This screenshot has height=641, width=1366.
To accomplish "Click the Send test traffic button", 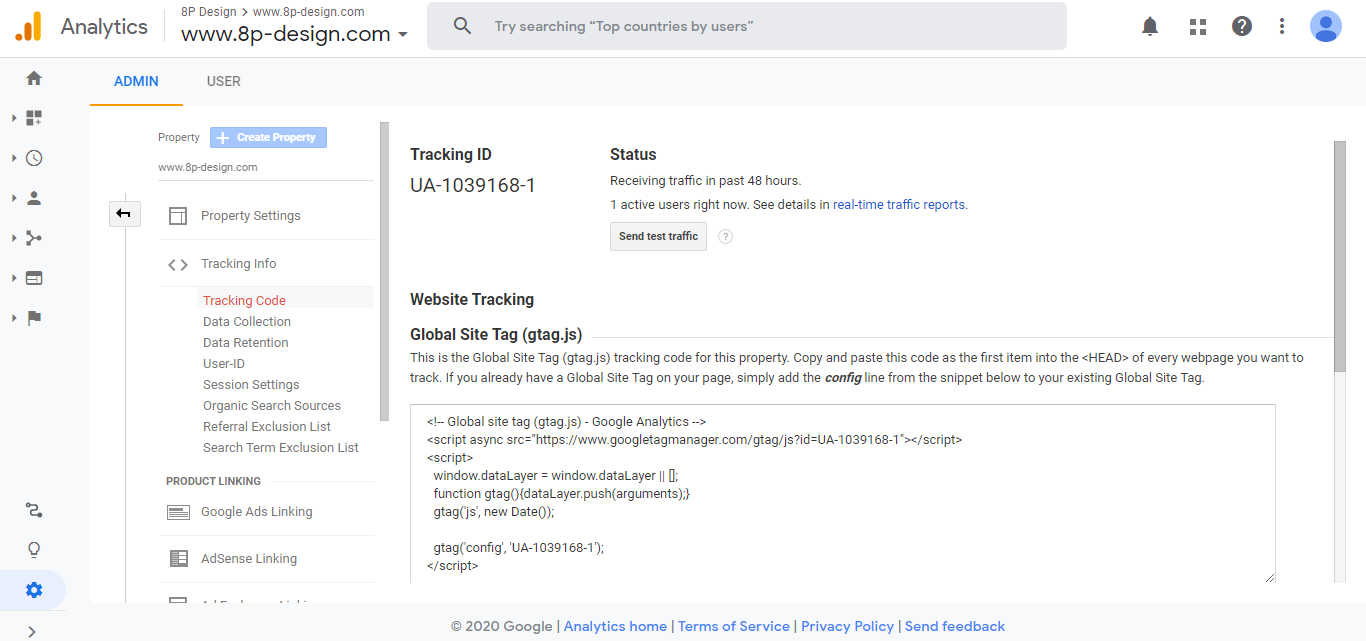I will pos(658,237).
